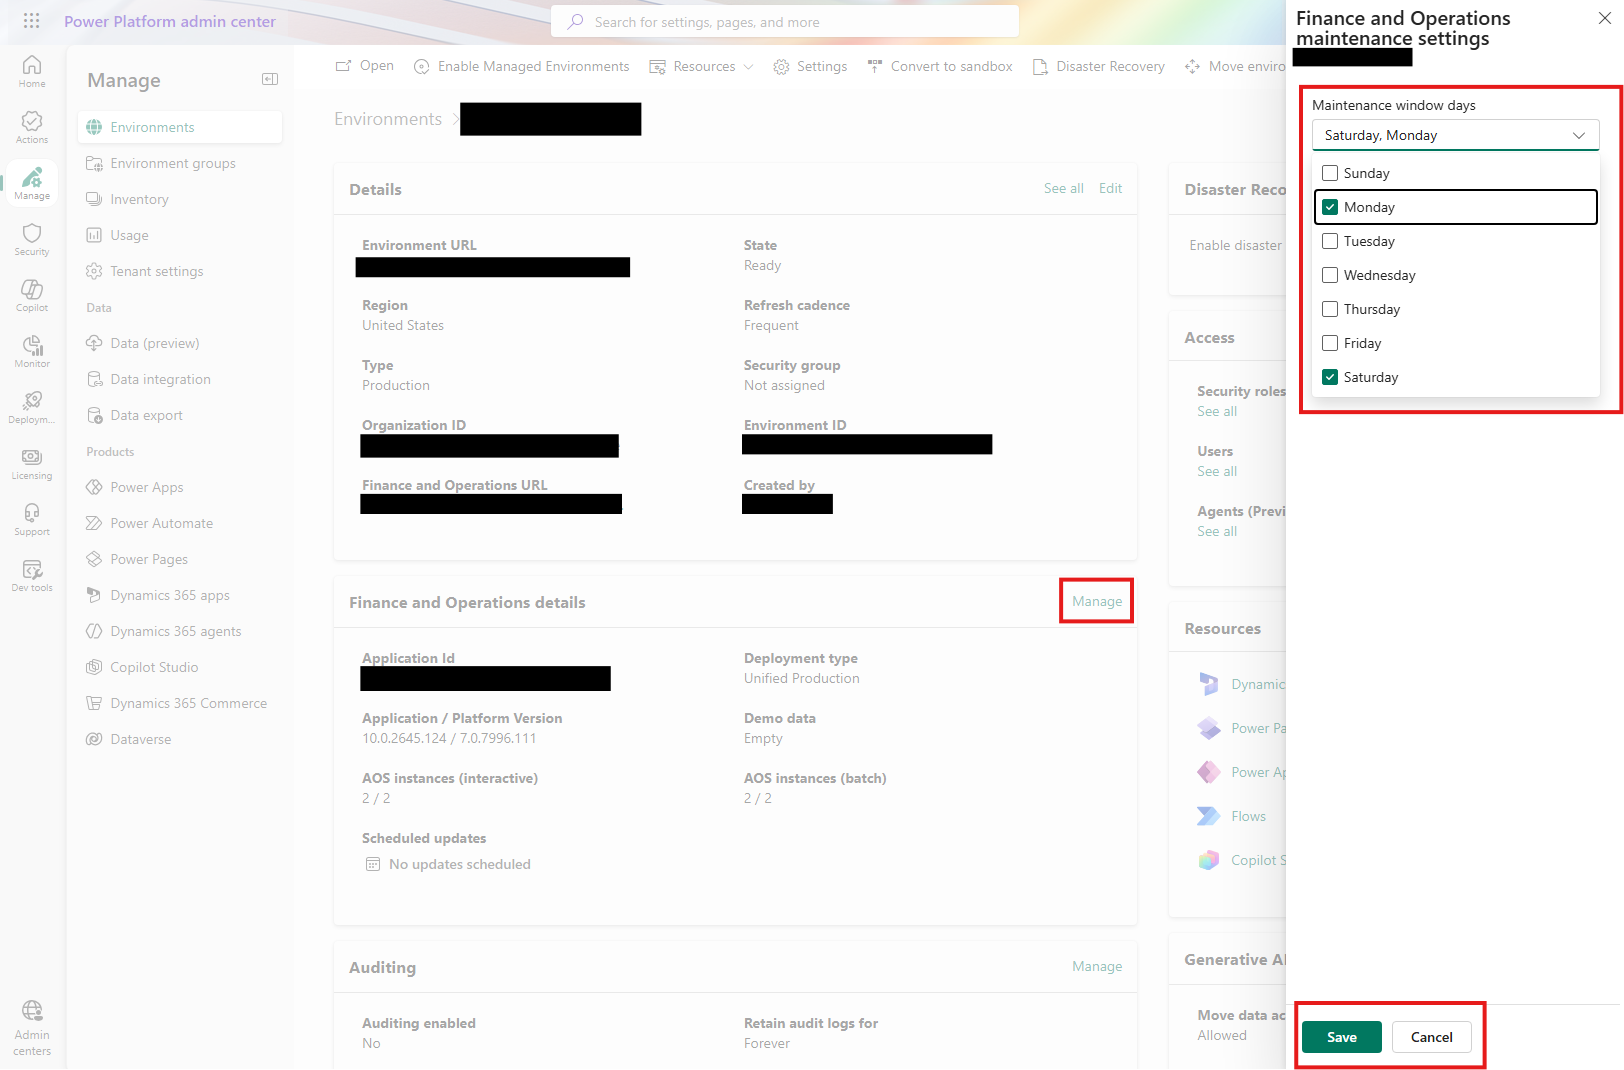Screen dimensions: 1624x1070
Task: Click Power Platform admin center title
Action: click(x=170, y=21)
